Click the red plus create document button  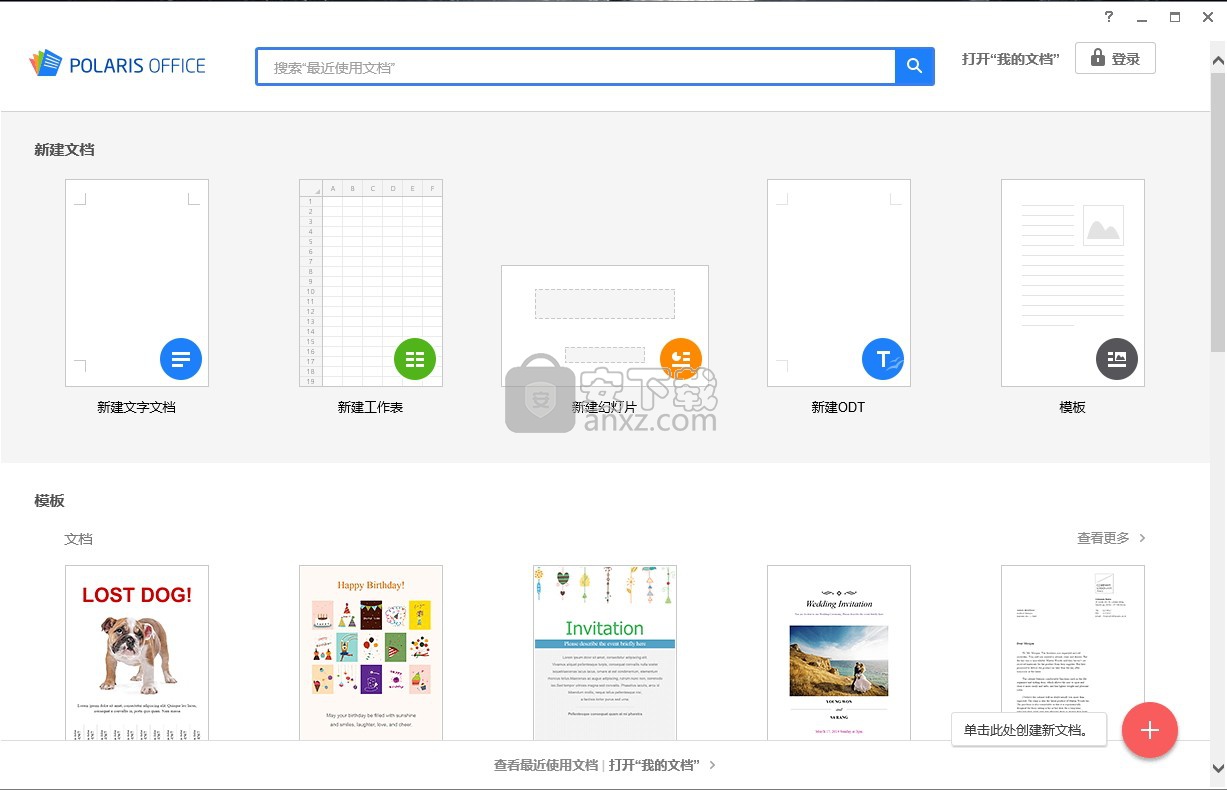pos(1150,730)
